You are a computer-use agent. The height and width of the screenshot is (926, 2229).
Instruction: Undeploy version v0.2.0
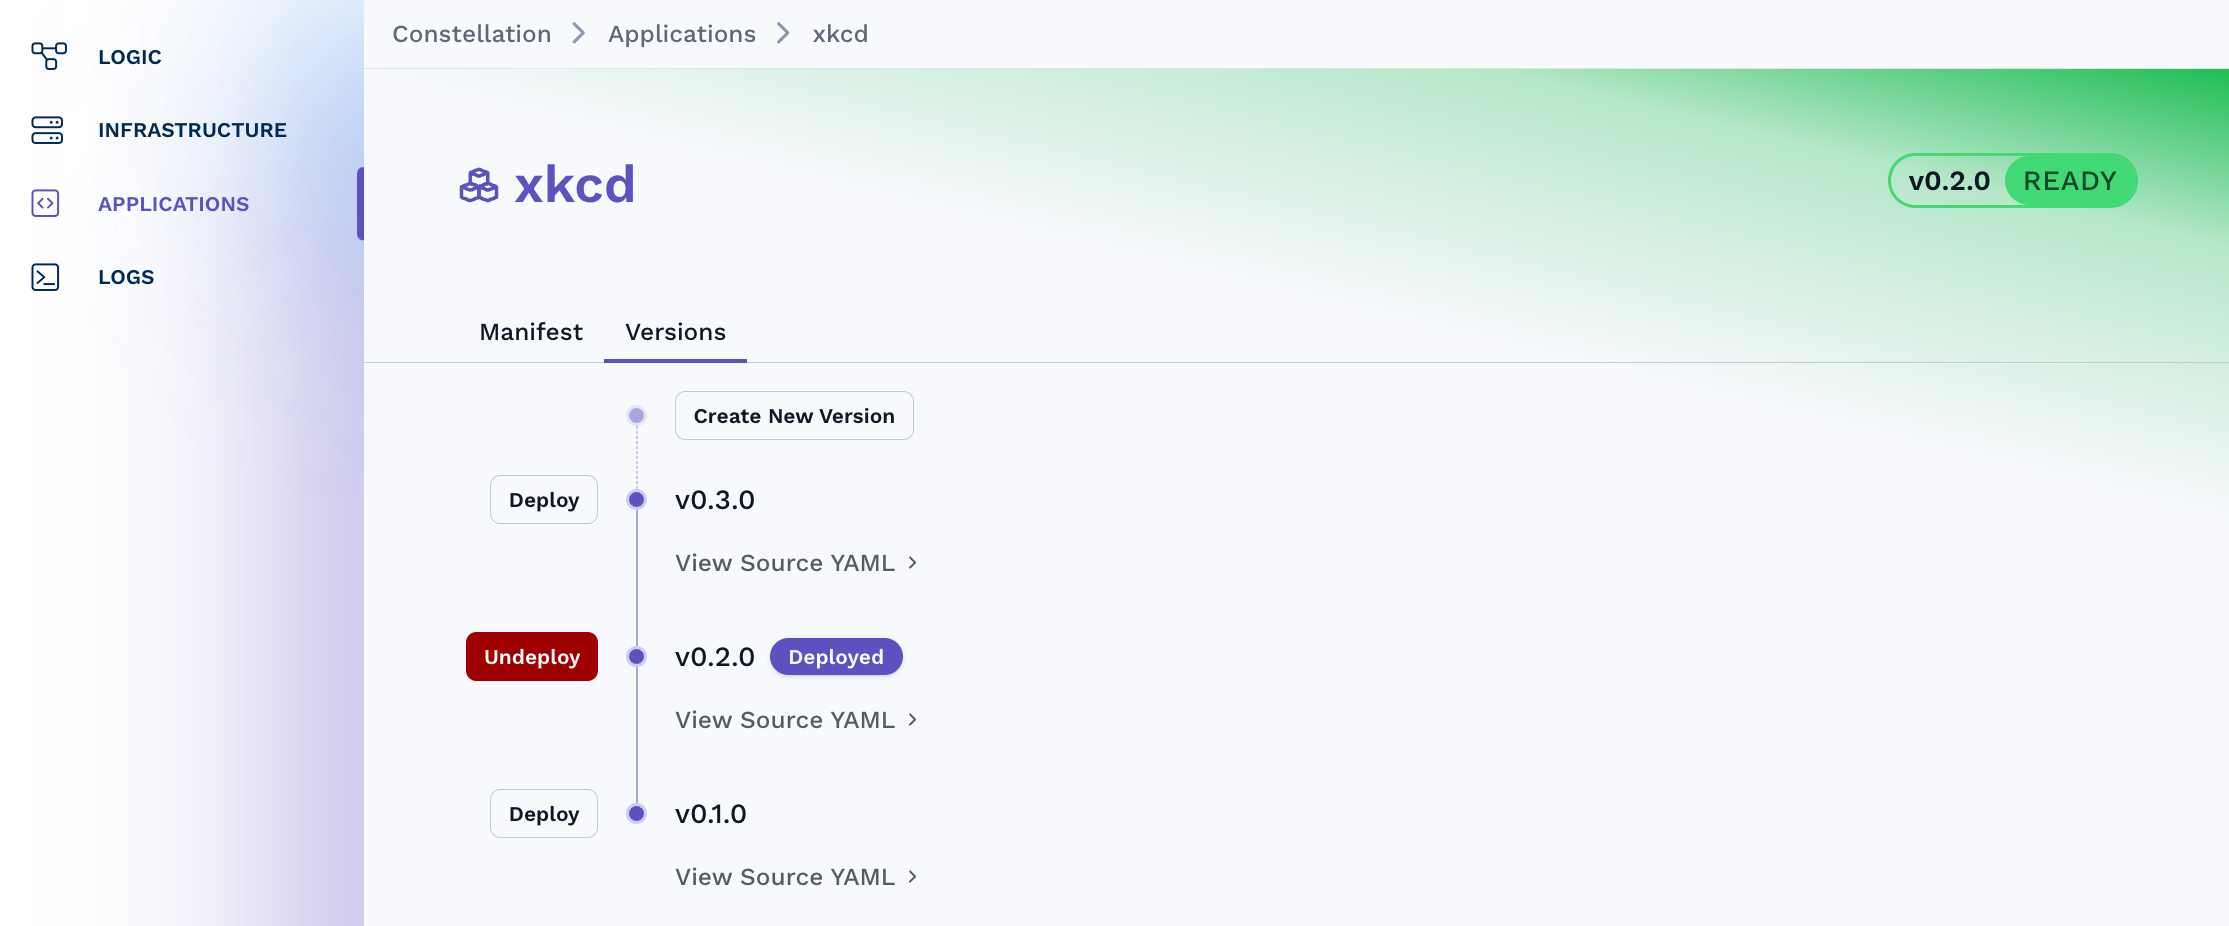[x=532, y=657]
